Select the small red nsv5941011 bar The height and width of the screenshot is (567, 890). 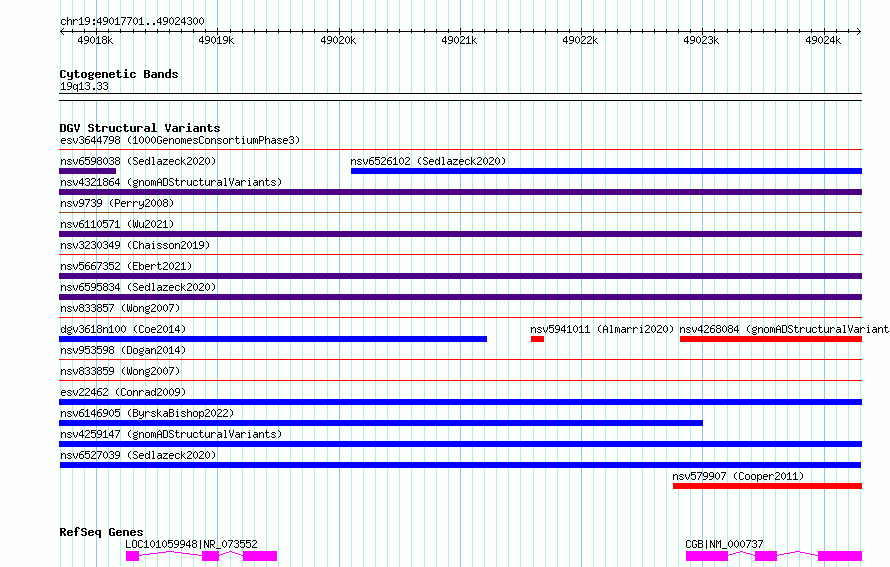tap(538, 339)
